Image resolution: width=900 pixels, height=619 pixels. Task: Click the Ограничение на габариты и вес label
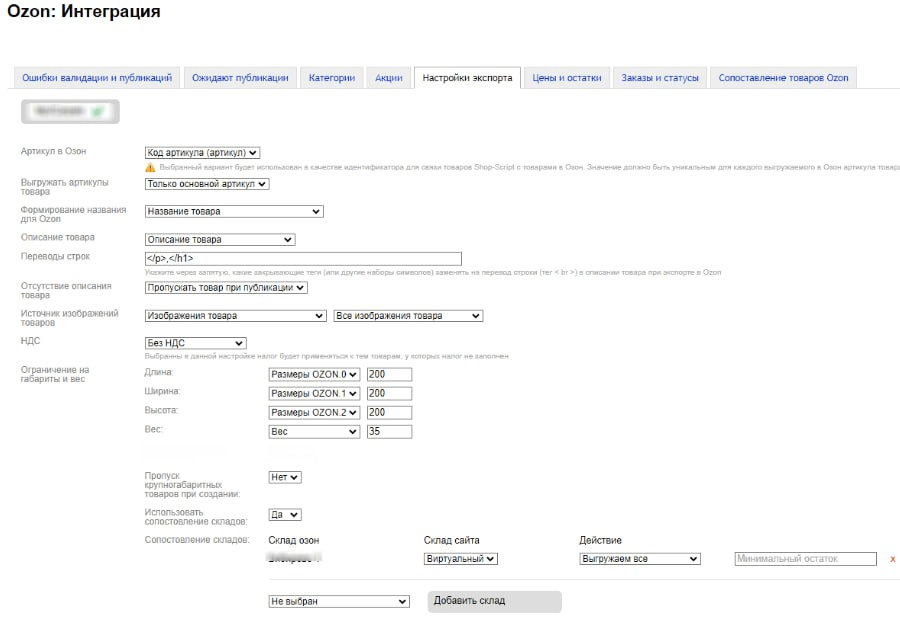55,374
